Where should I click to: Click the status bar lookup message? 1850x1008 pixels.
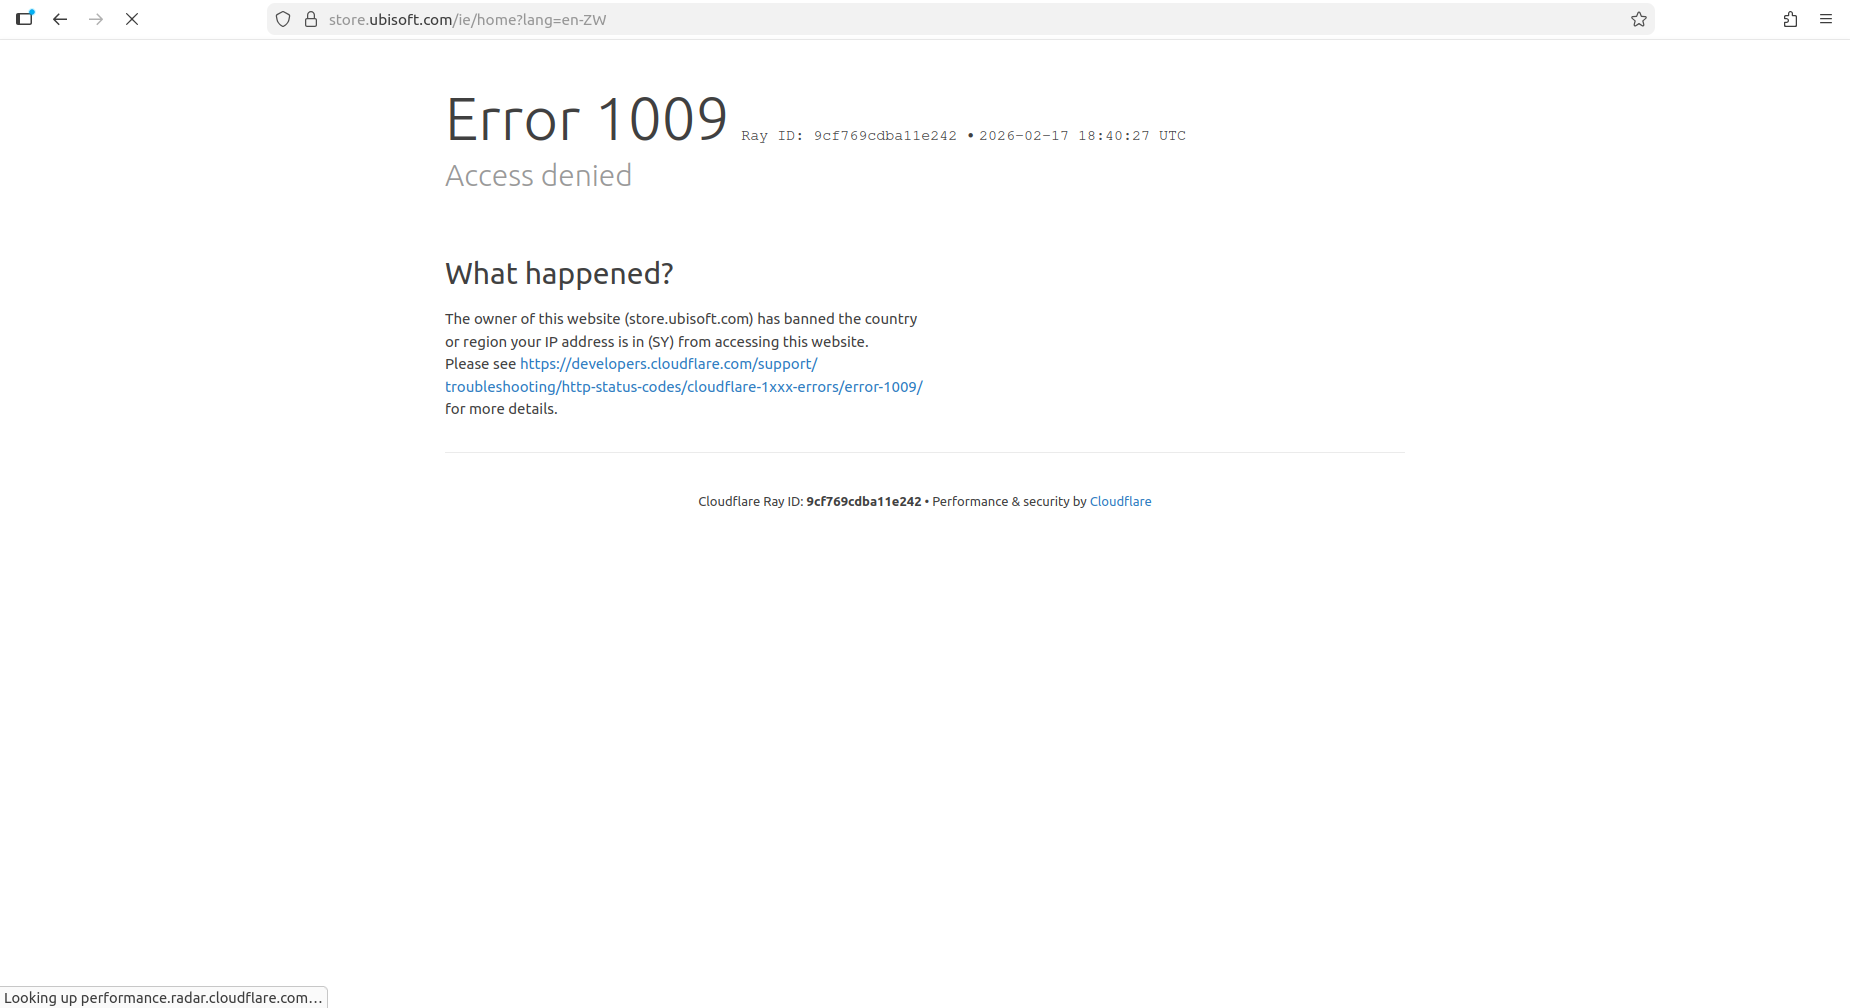coord(163,998)
